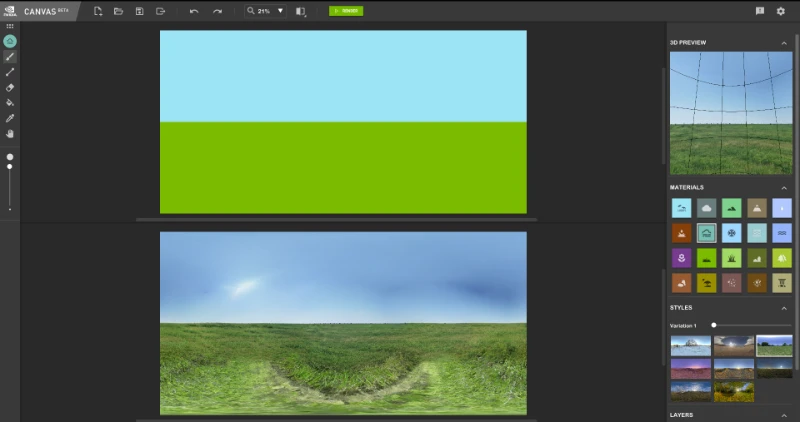Image resolution: width=800 pixels, height=422 pixels.
Task: Pick the light blue sky material
Action: point(681,208)
